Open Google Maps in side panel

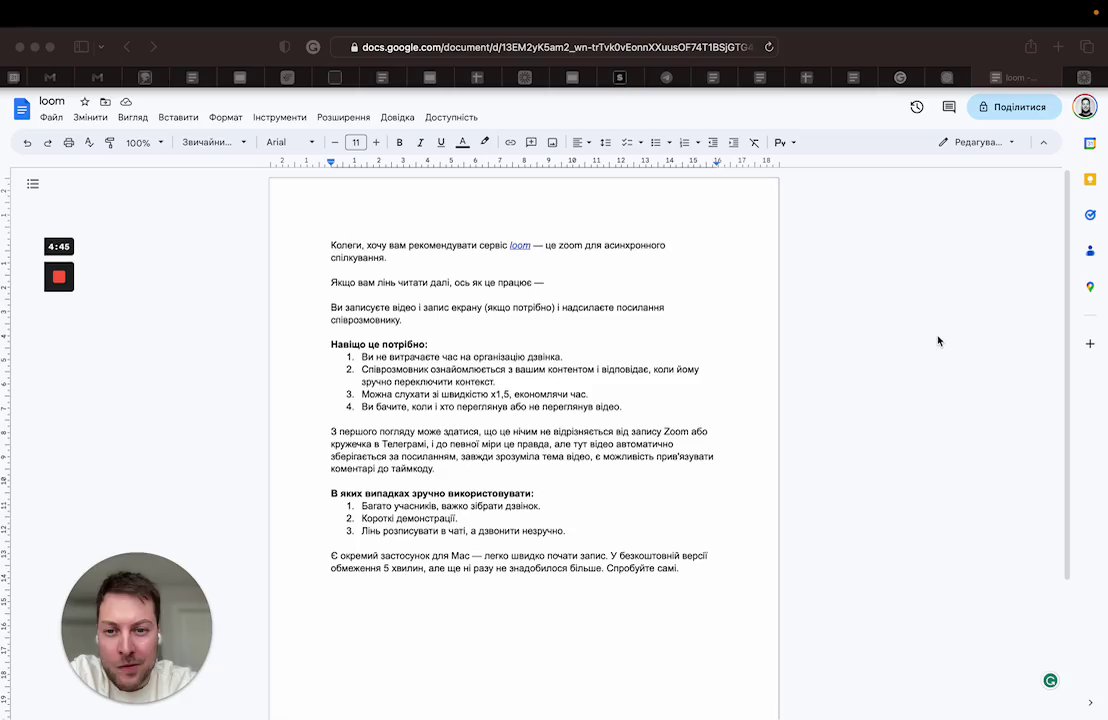point(1090,287)
